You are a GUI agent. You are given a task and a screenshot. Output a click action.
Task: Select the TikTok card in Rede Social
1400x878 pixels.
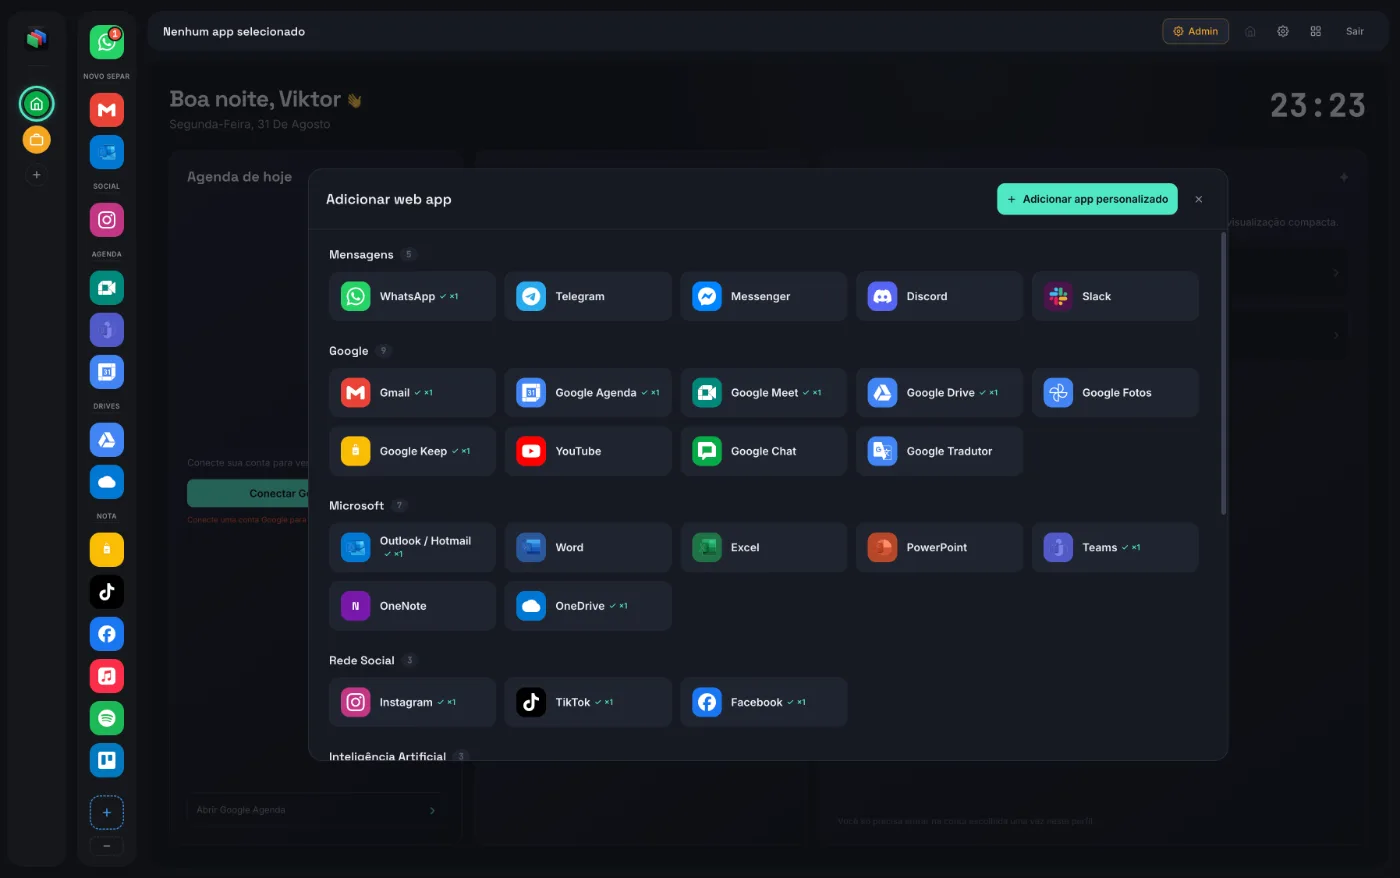588,702
